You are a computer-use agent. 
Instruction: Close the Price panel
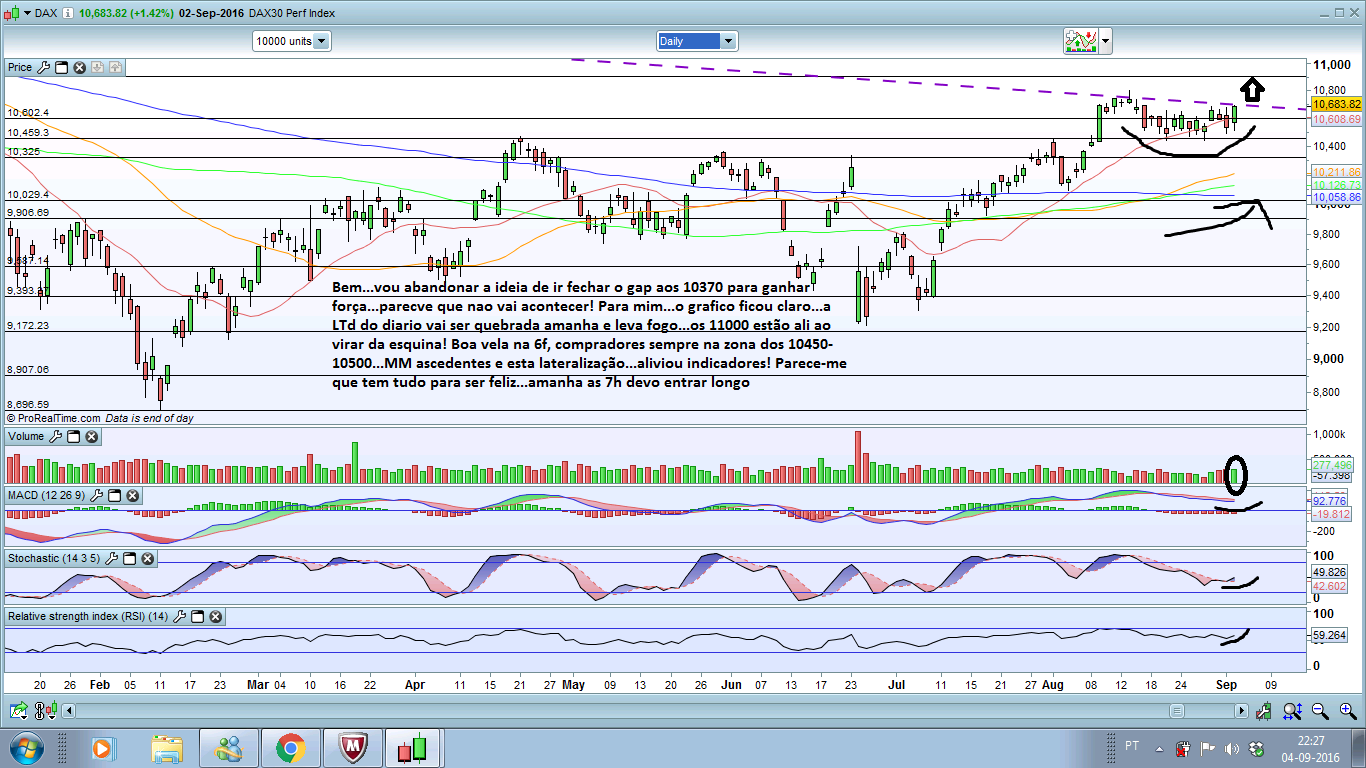[x=79, y=68]
